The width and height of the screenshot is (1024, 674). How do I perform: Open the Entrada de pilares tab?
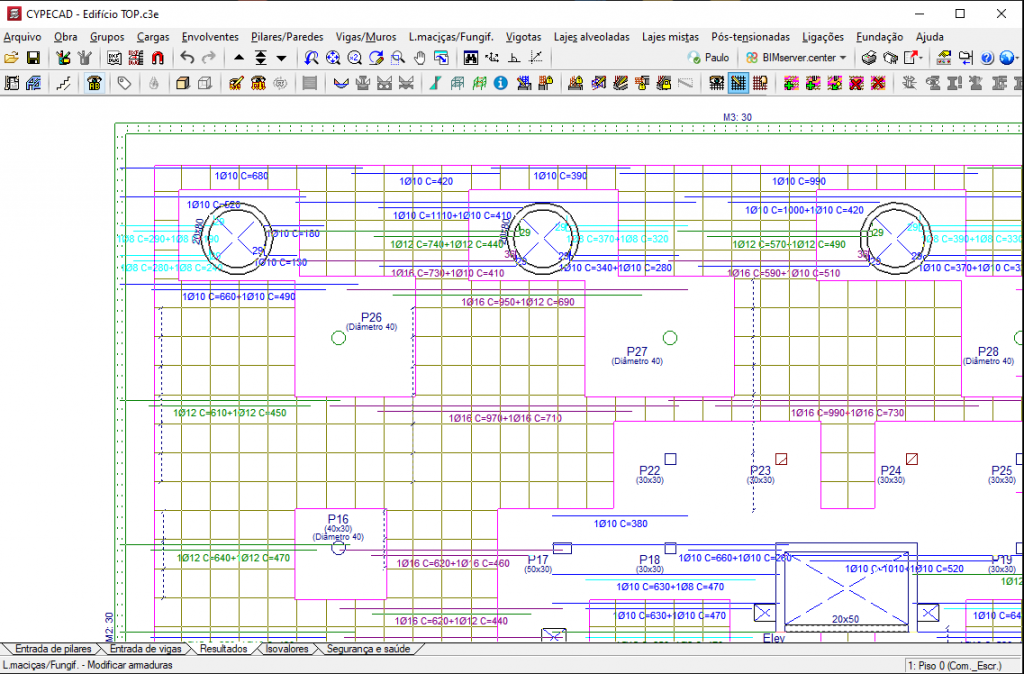54,649
